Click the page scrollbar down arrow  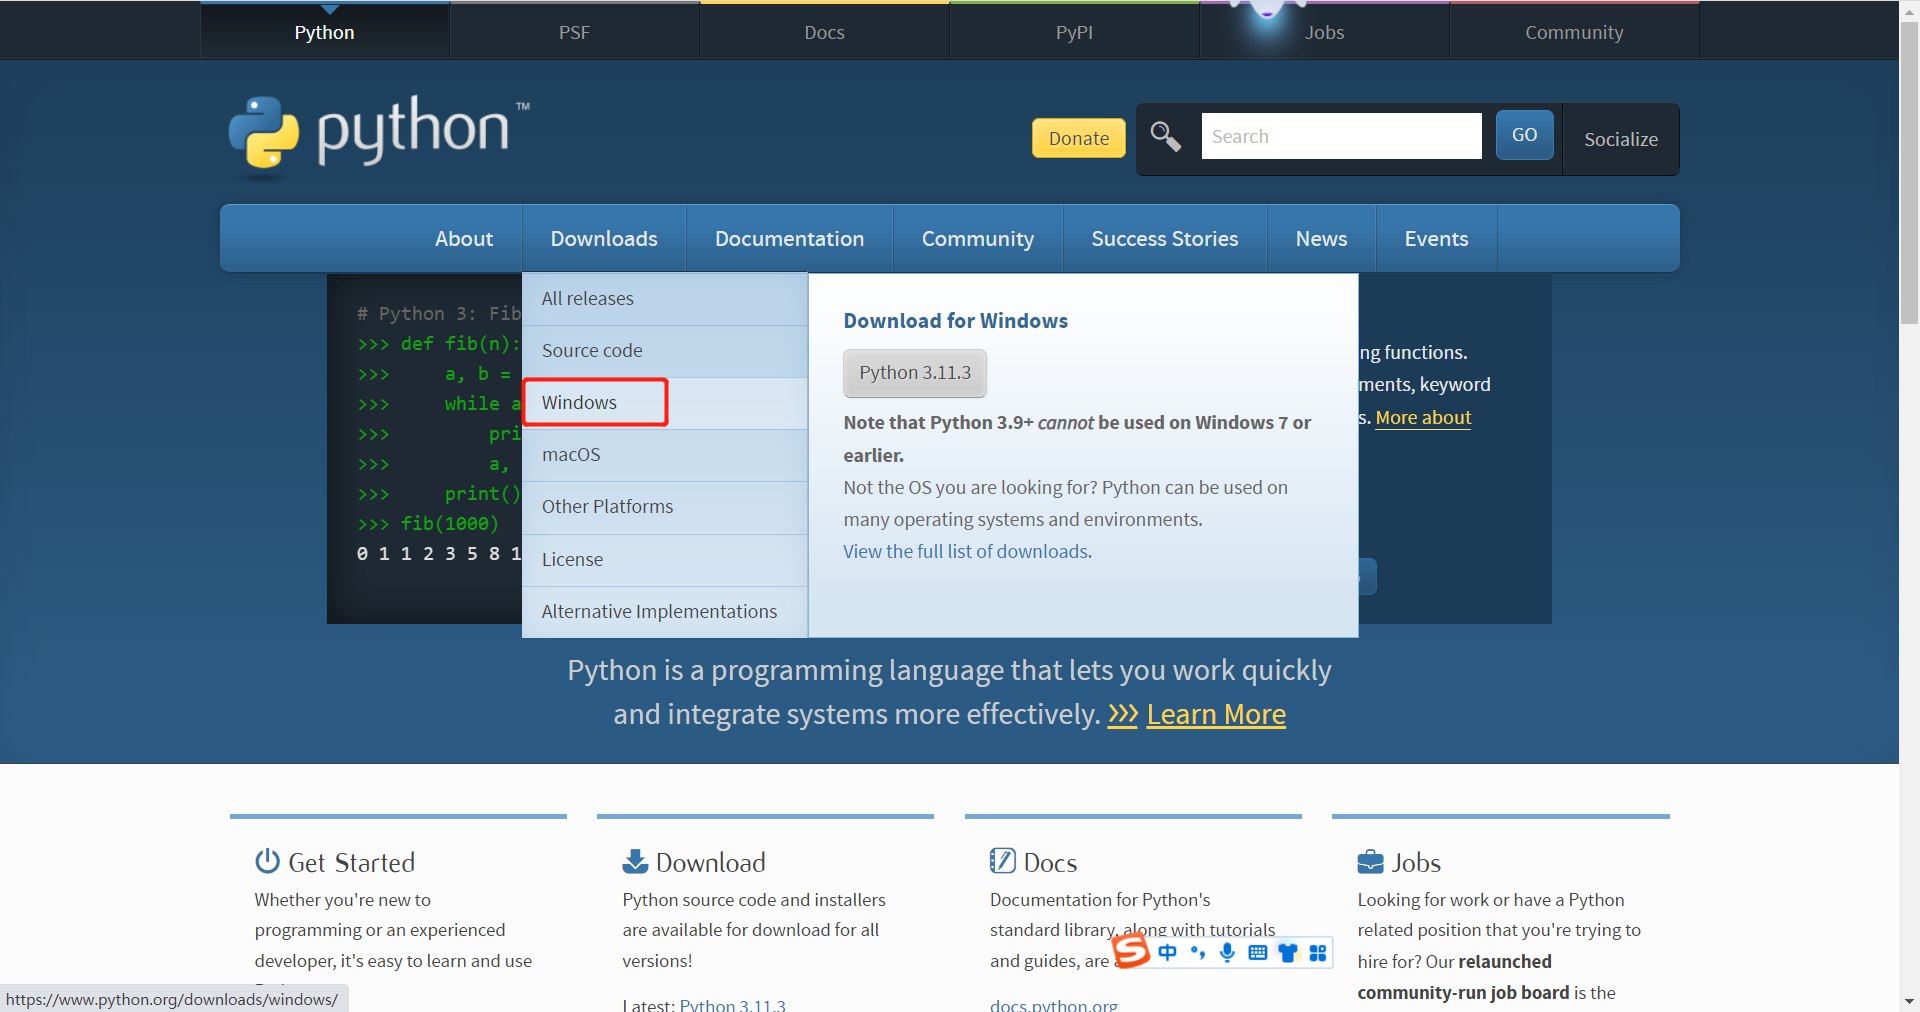pyautogui.click(x=1909, y=1001)
